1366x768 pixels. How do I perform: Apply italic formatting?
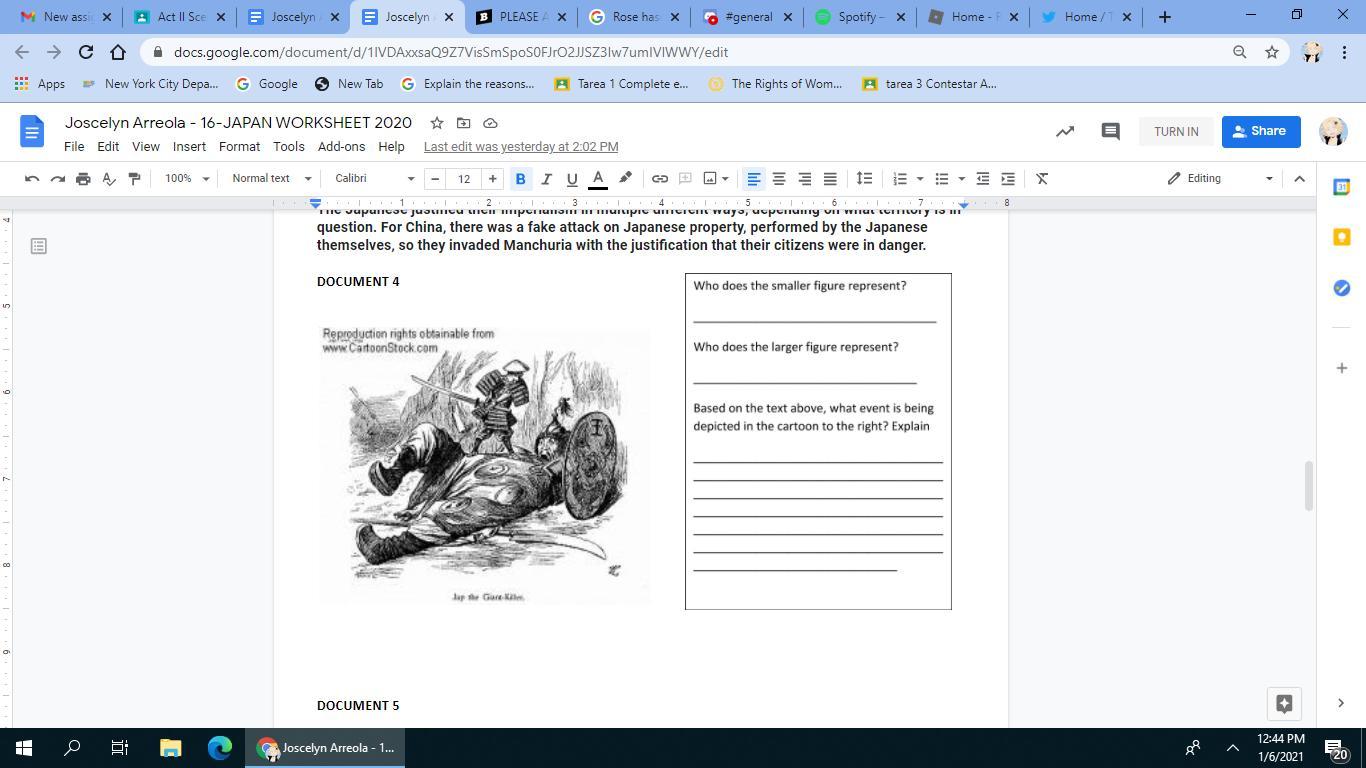click(x=546, y=178)
